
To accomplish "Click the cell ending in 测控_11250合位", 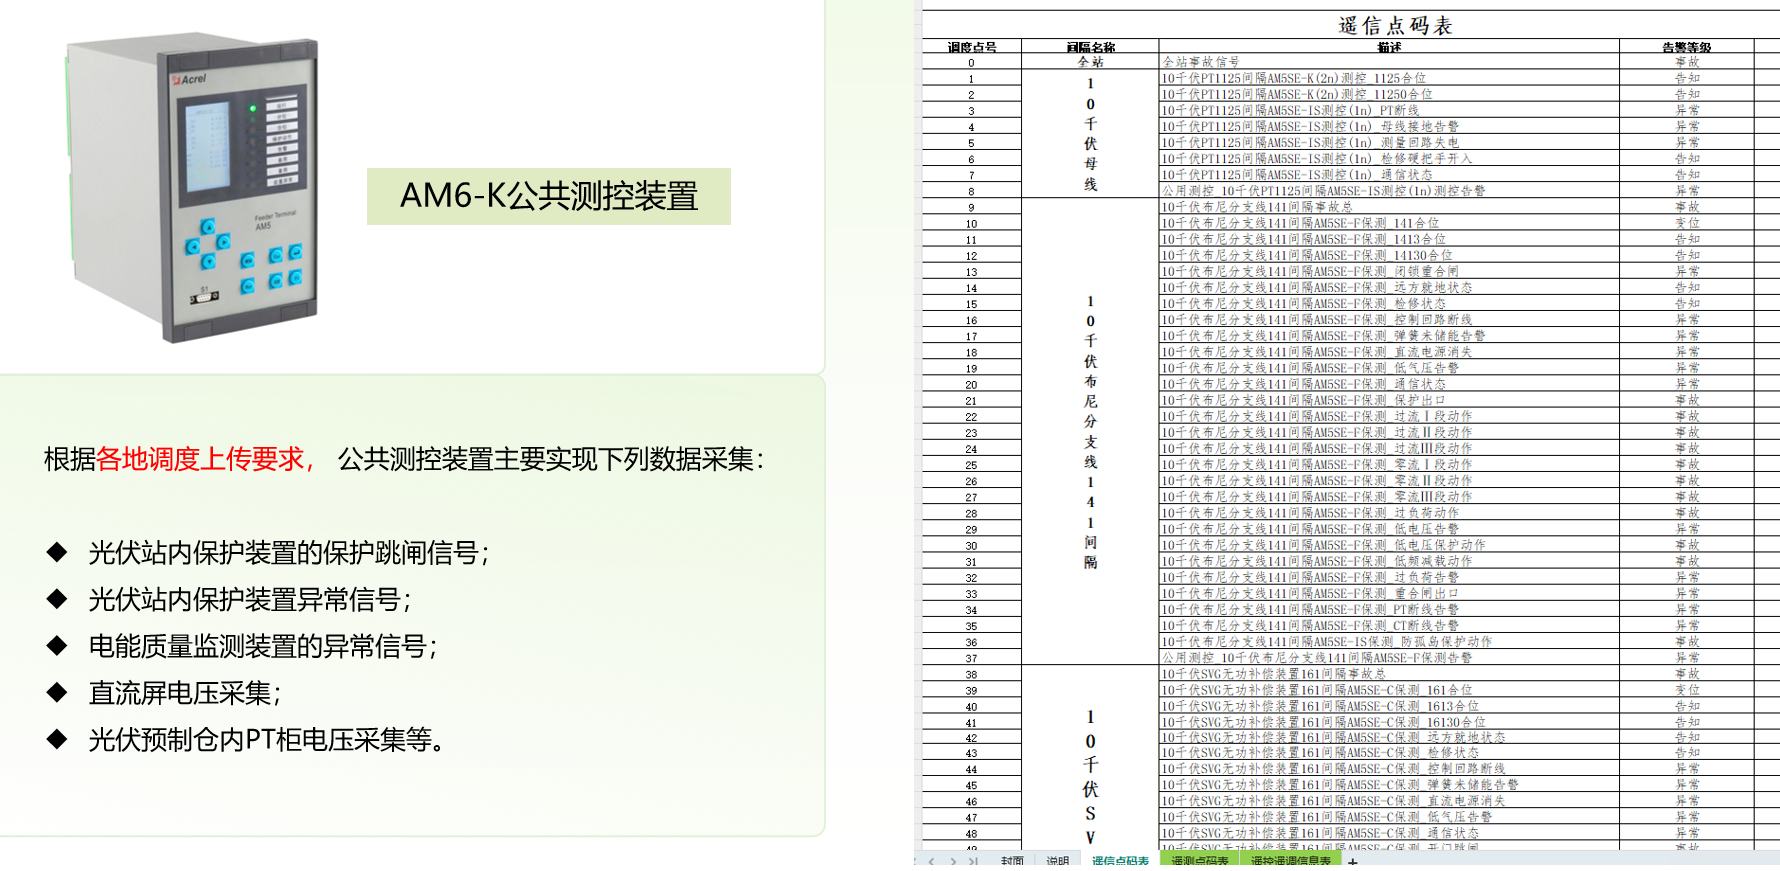I will pos(1389,94).
